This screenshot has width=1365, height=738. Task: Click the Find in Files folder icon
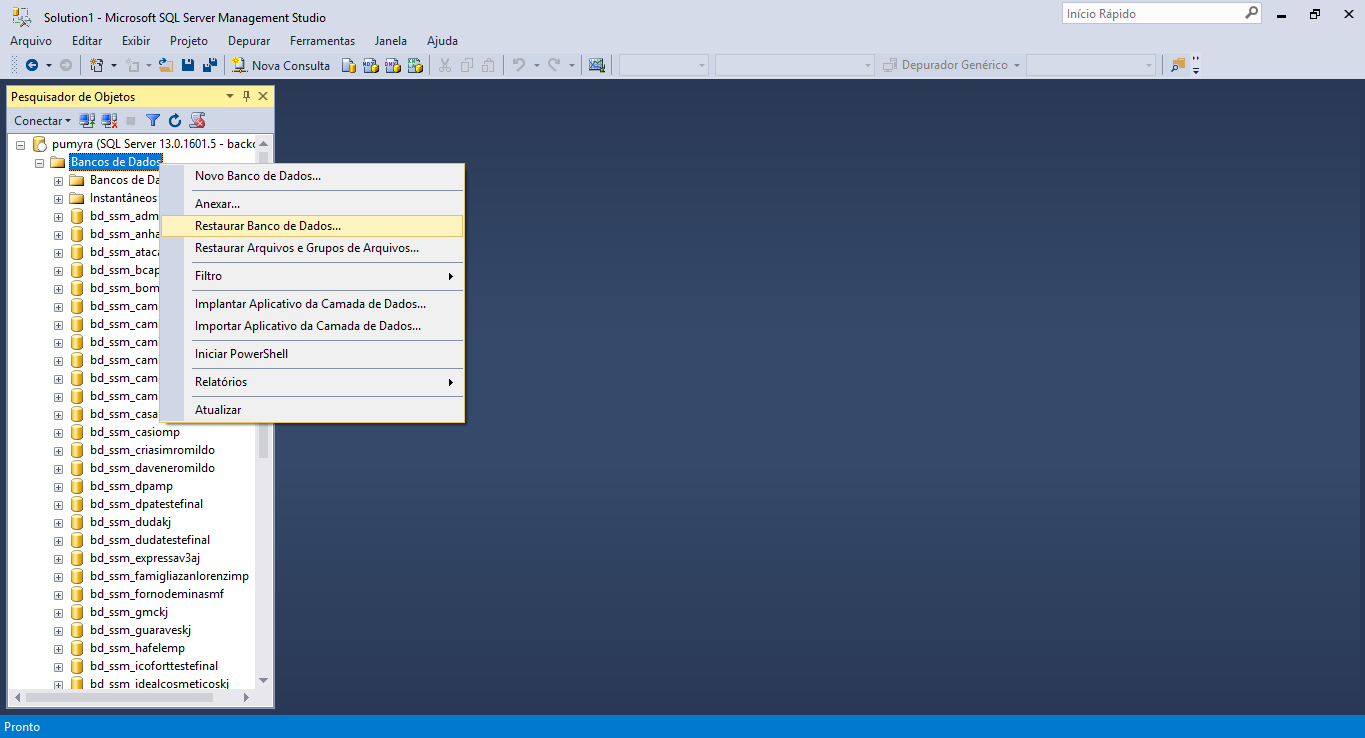pyautogui.click(x=1178, y=65)
